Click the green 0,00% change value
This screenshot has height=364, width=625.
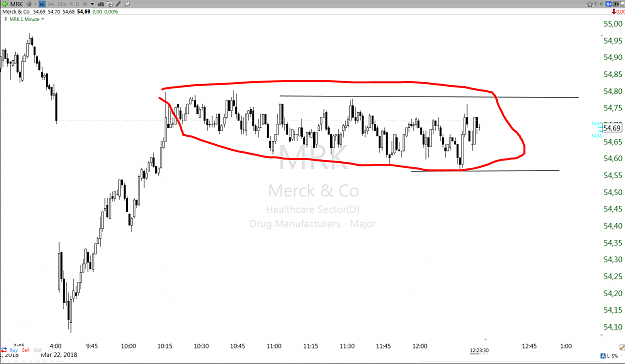pos(111,12)
